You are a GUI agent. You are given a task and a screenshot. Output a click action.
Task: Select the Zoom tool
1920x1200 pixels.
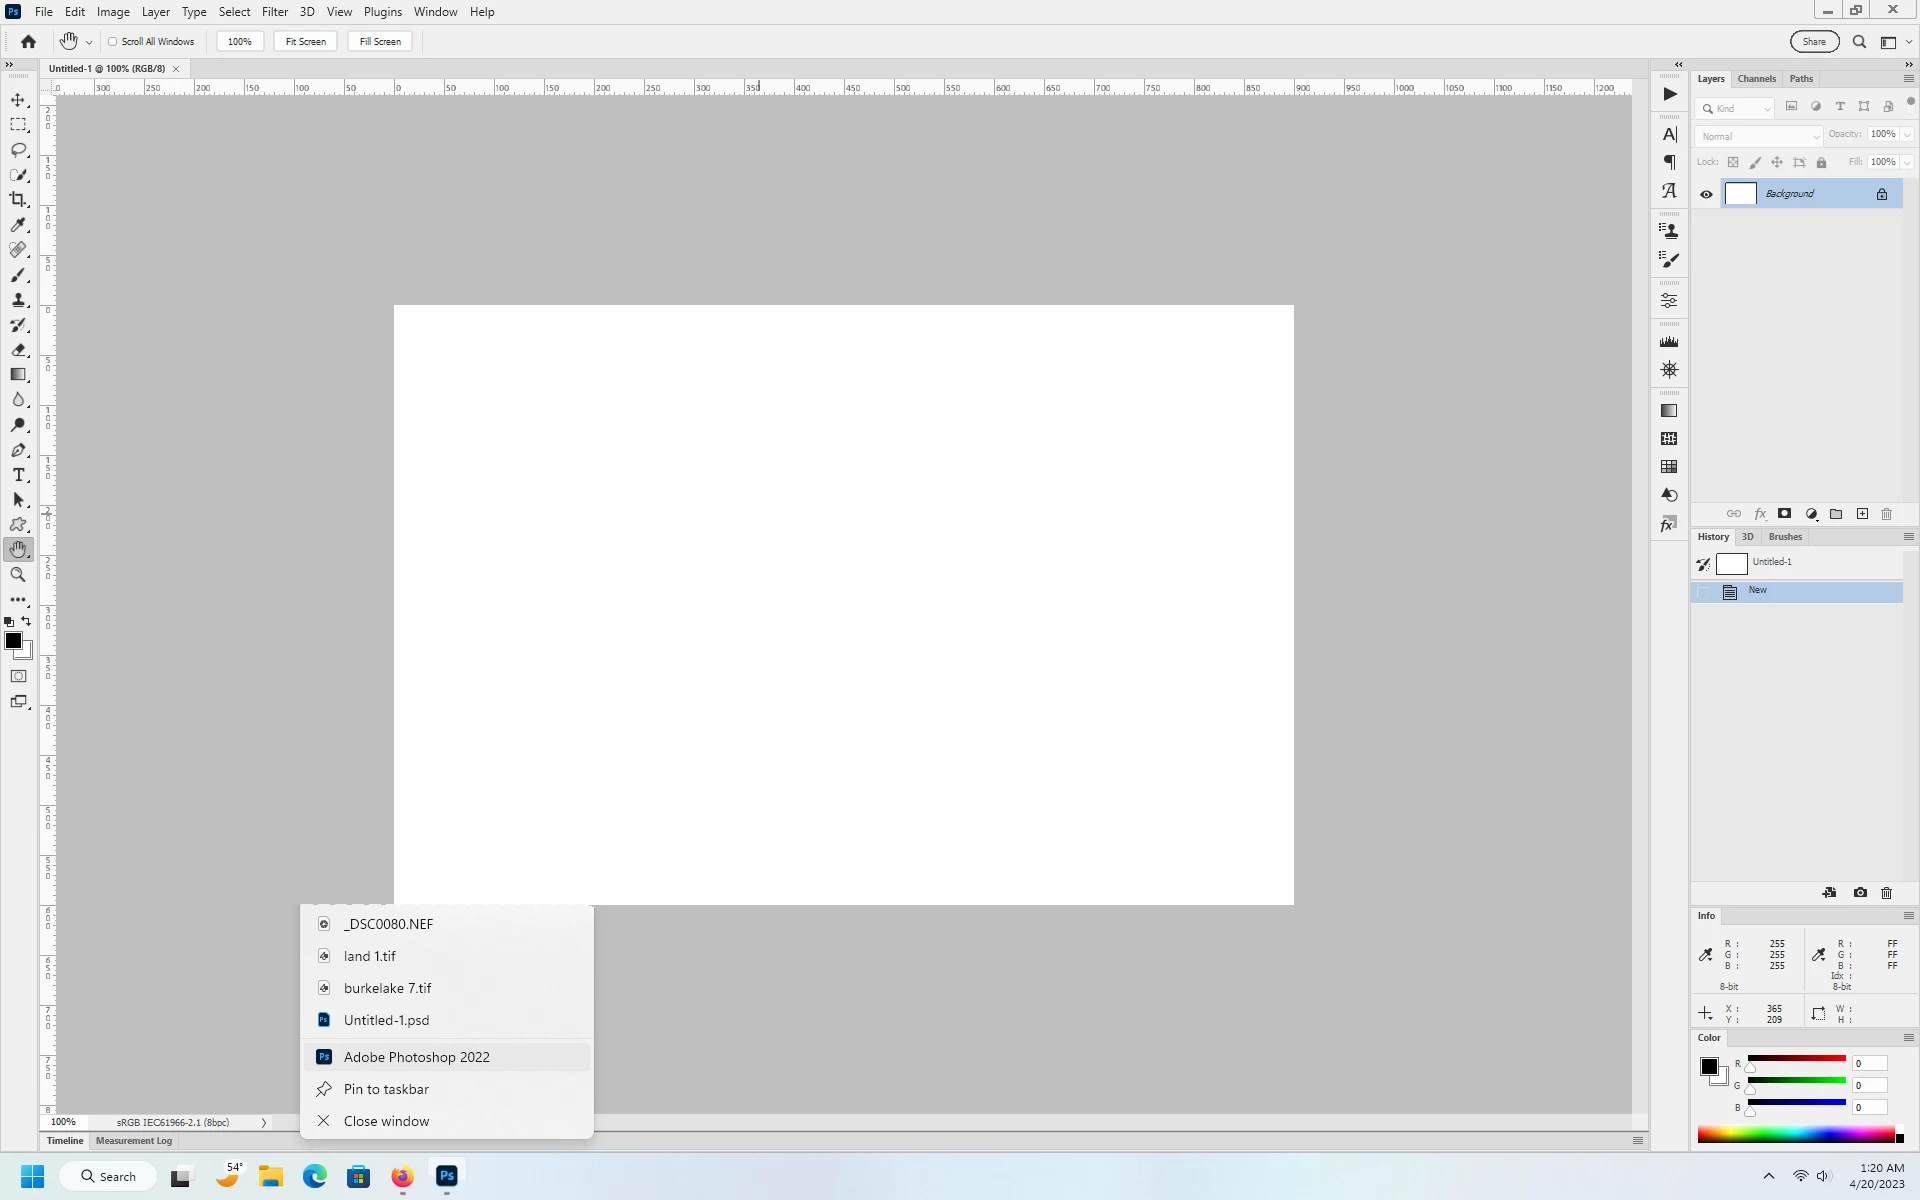(18, 575)
